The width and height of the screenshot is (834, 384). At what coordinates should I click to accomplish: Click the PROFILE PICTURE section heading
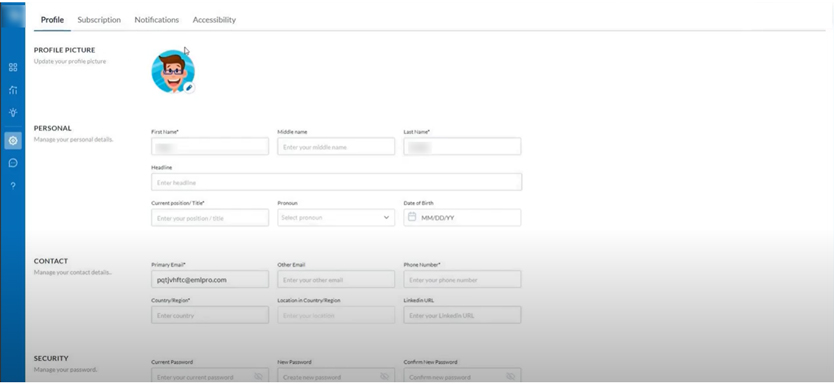pyautogui.click(x=64, y=50)
